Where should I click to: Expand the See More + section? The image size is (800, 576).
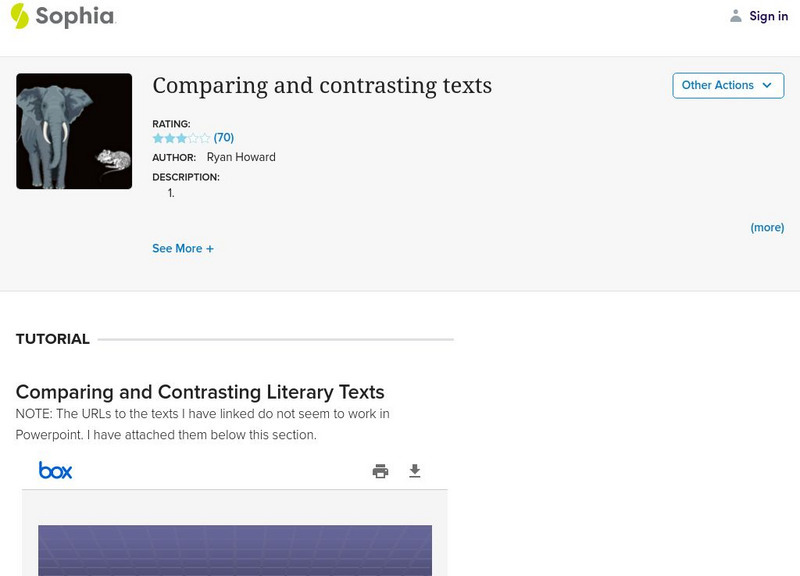point(183,248)
